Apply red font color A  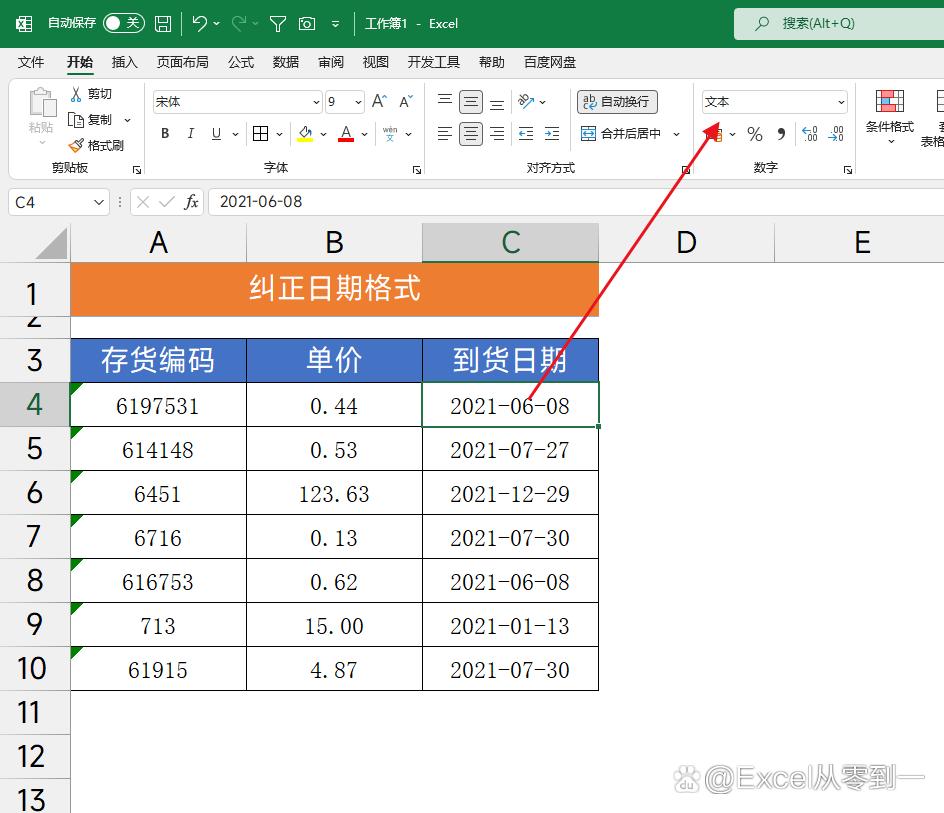[x=346, y=134]
